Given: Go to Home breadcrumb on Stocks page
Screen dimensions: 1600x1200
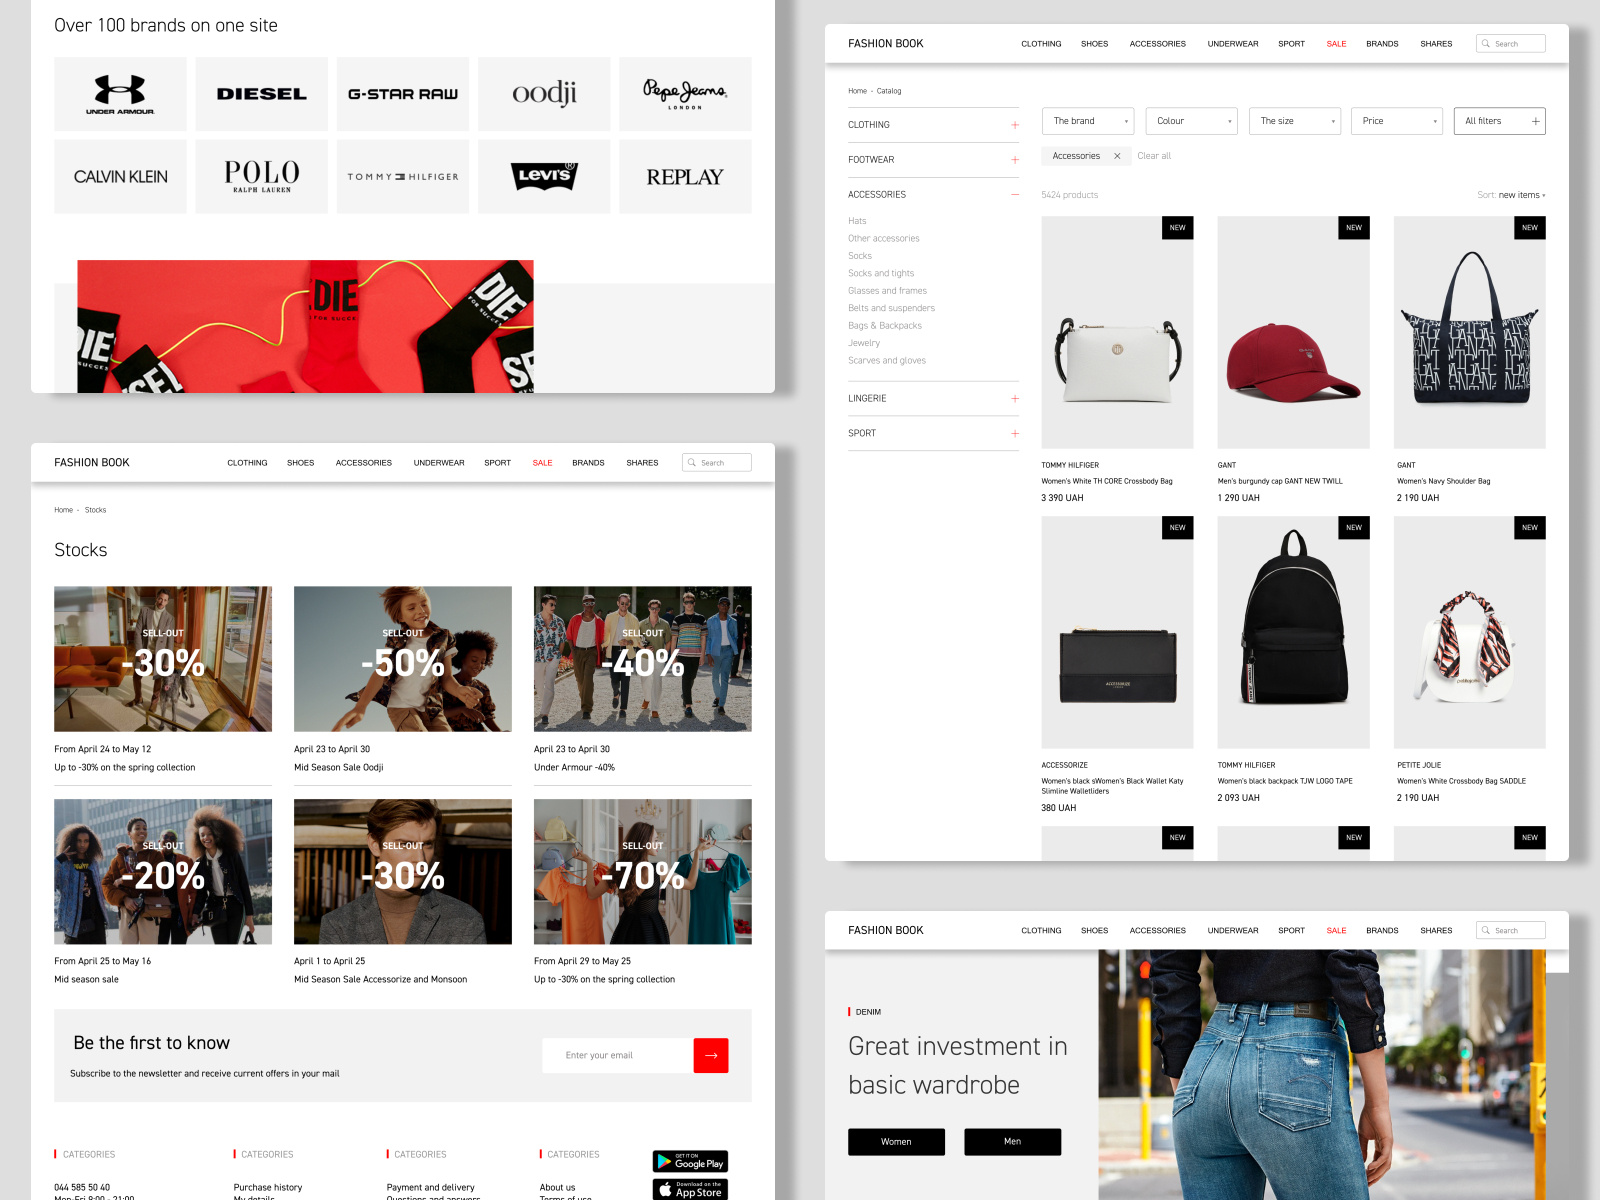Looking at the screenshot, I should (x=63, y=510).
